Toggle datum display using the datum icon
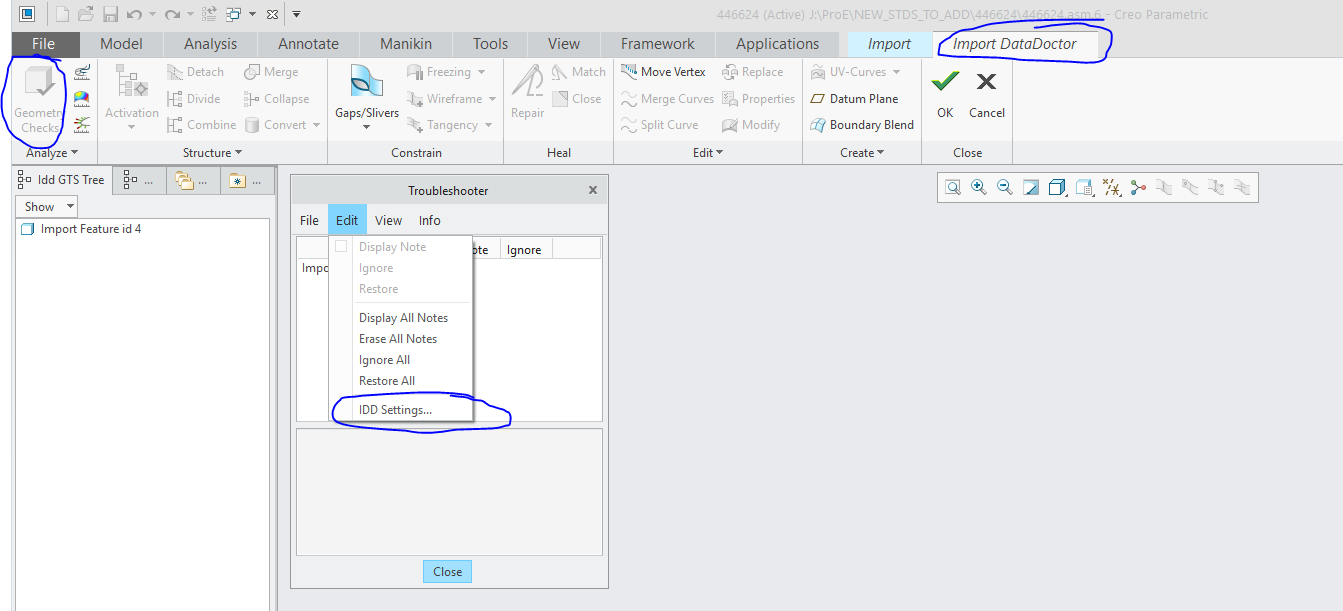 (1110, 187)
